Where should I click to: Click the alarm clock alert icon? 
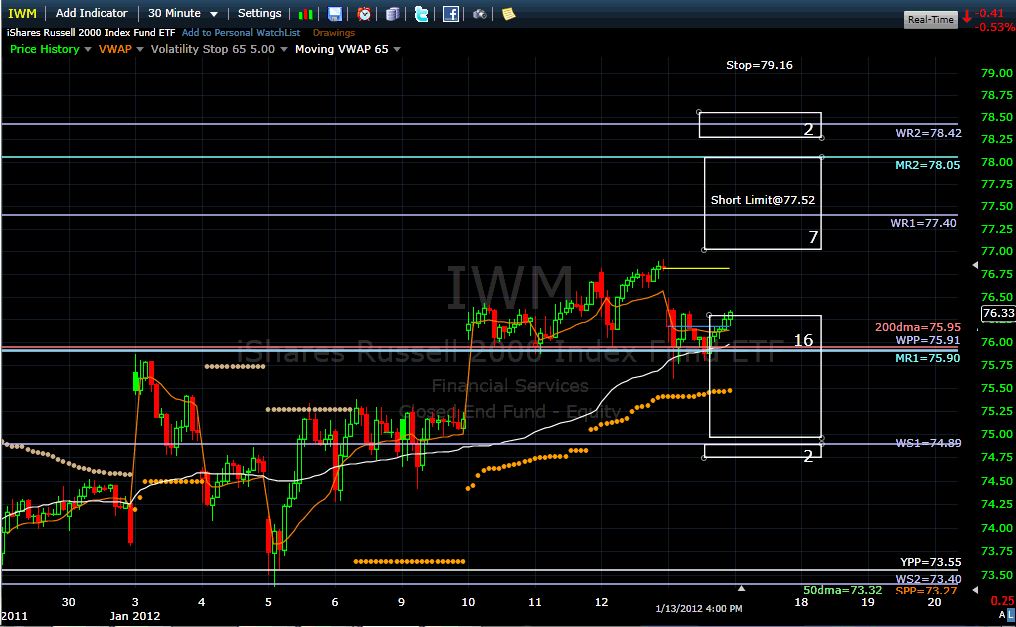point(364,14)
